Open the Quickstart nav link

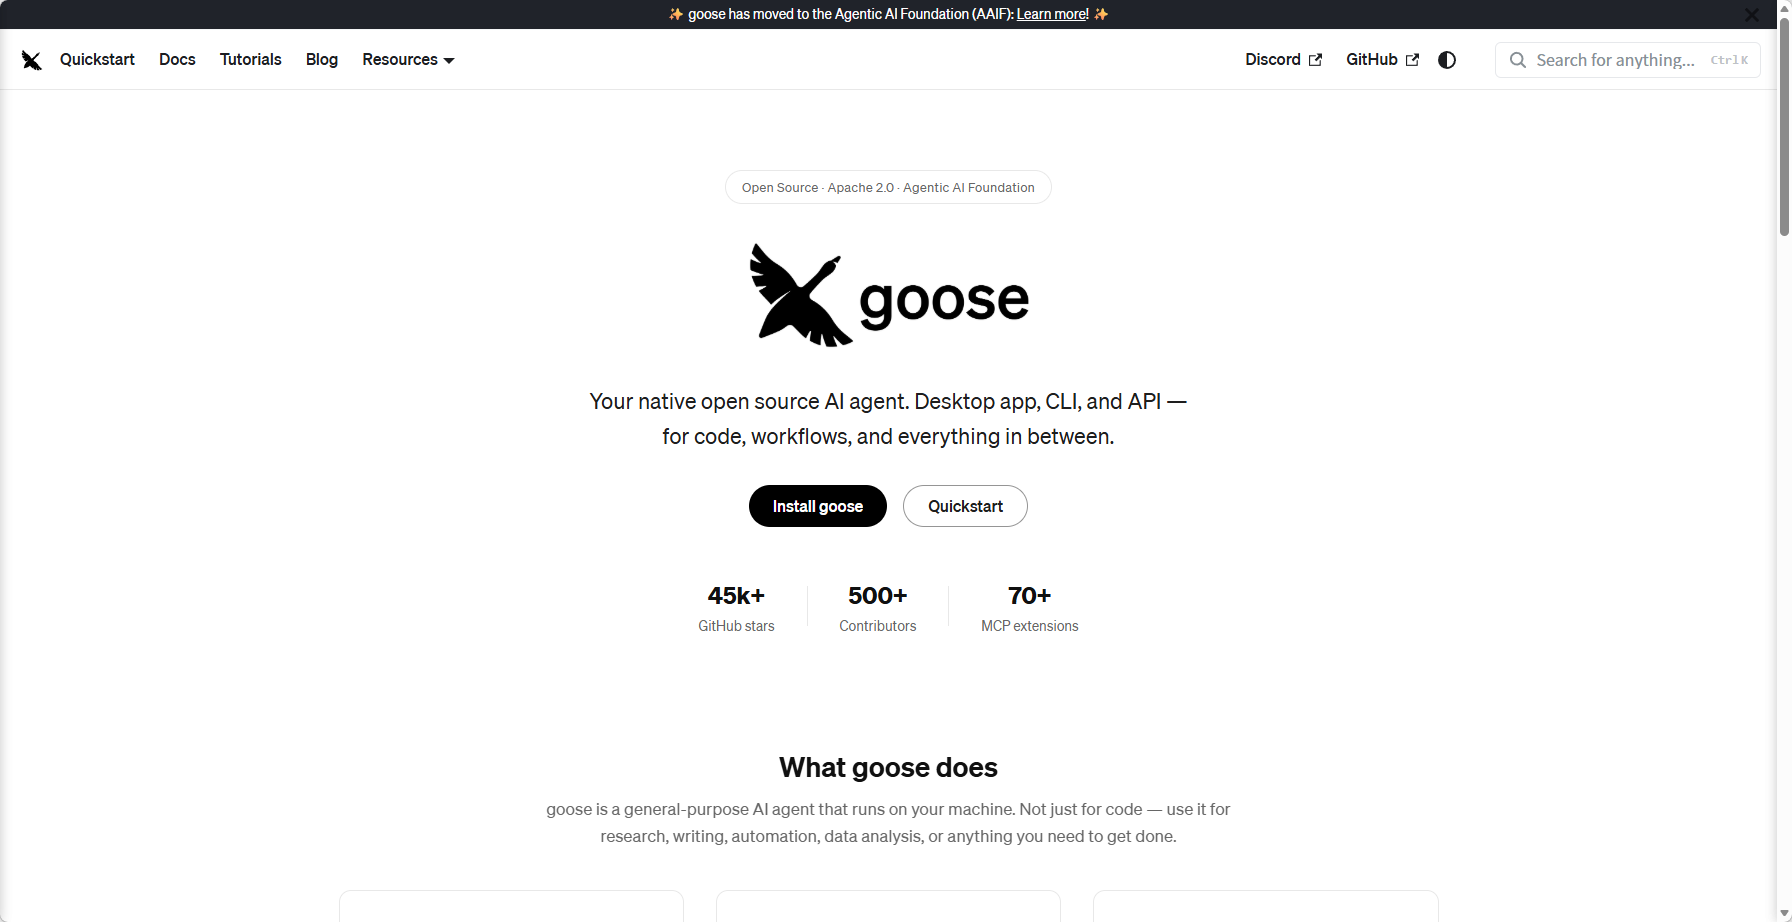point(97,60)
